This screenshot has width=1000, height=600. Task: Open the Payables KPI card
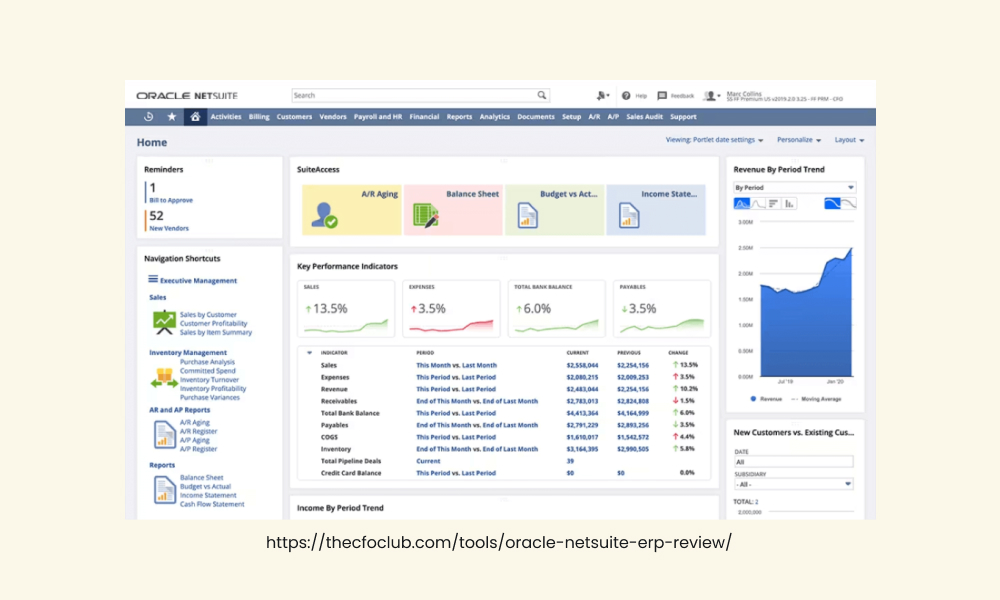click(661, 309)
